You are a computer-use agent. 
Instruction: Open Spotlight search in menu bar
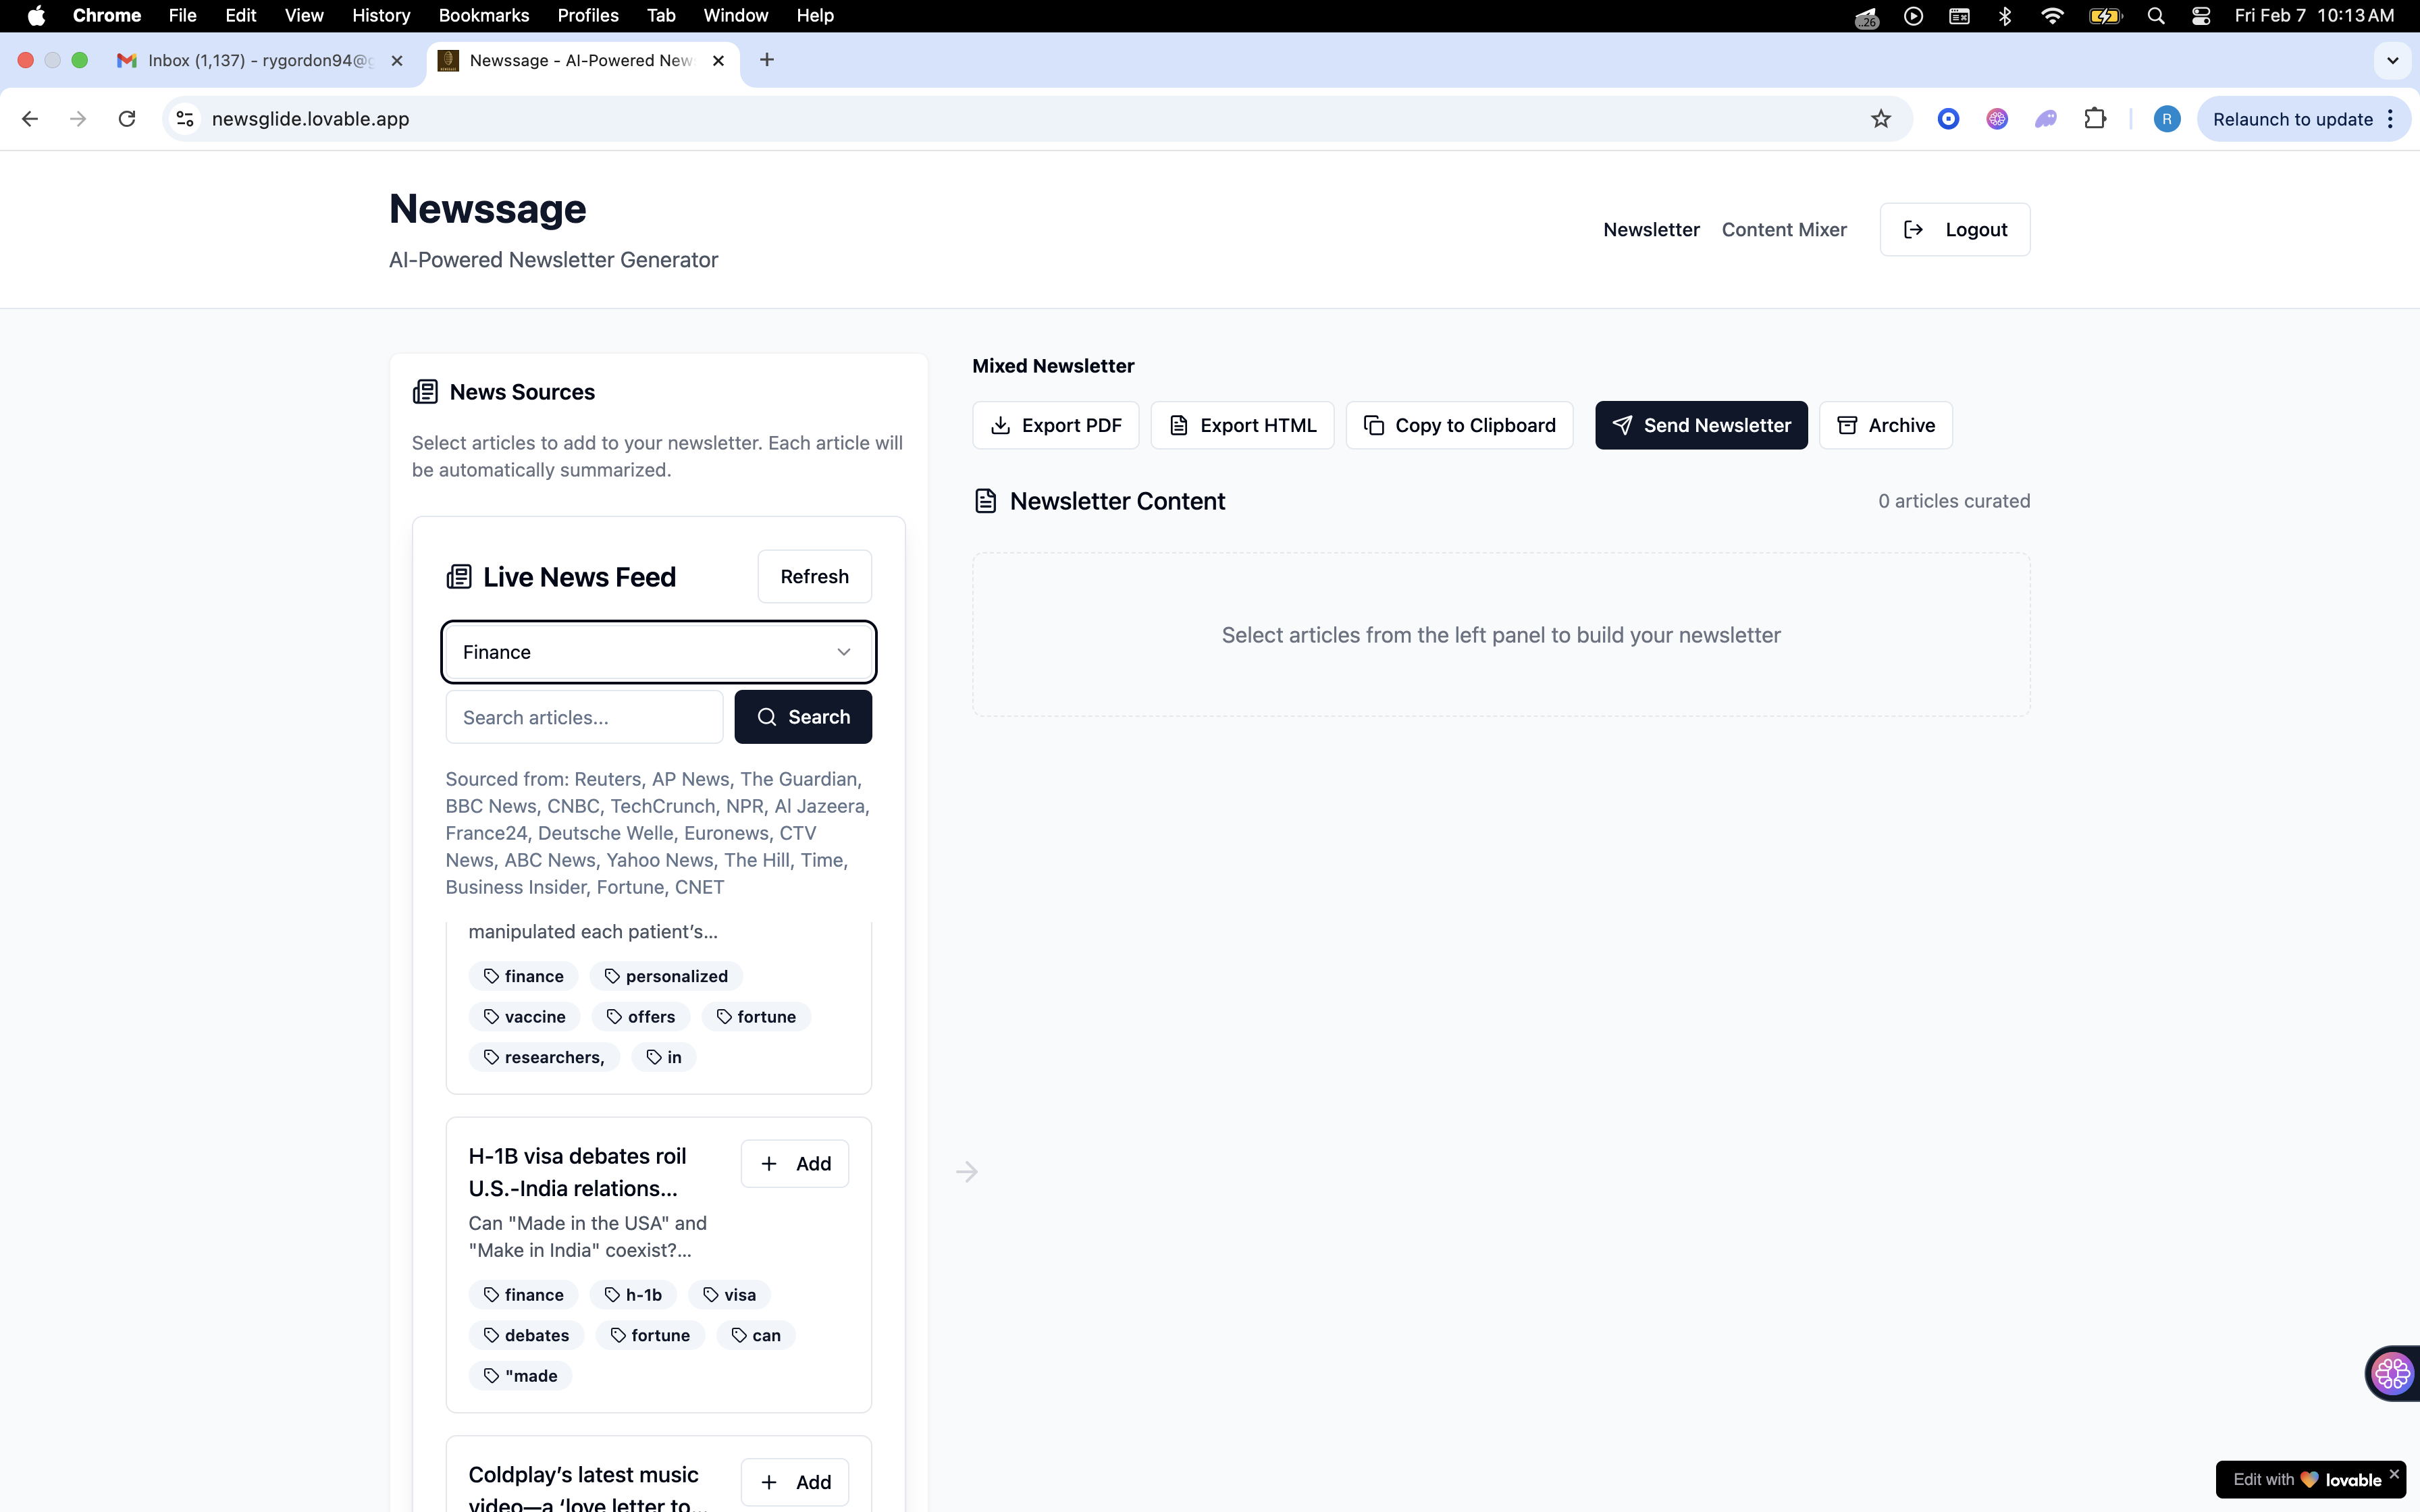[x=2156, y=16]
